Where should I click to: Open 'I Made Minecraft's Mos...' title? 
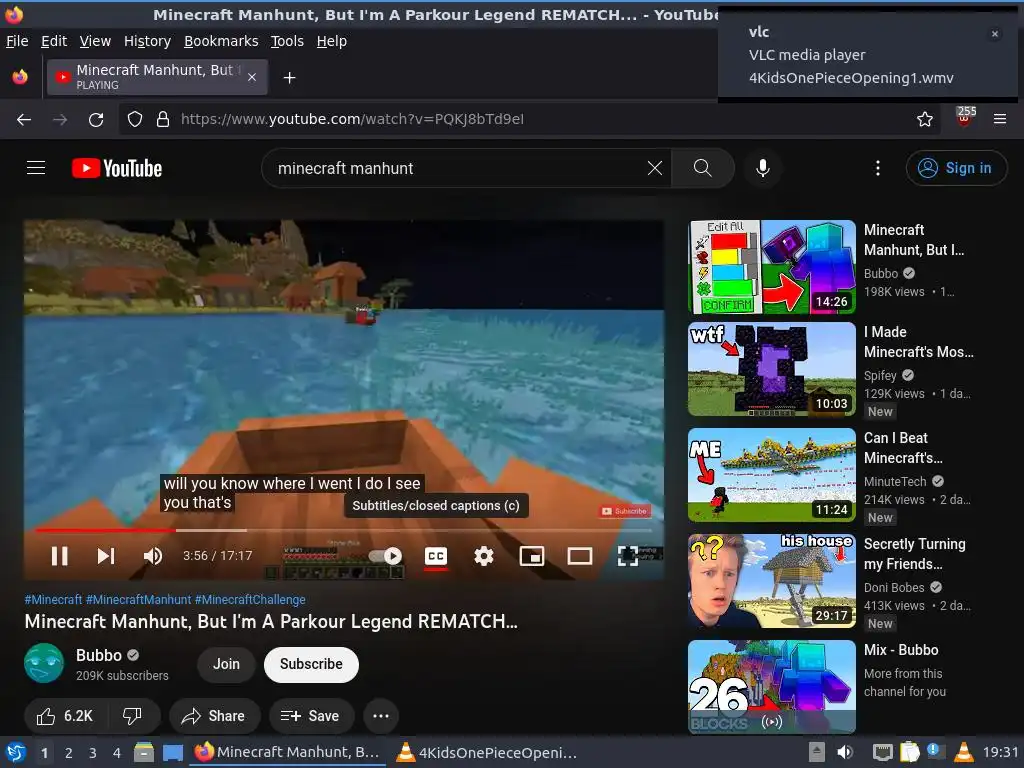919,342
